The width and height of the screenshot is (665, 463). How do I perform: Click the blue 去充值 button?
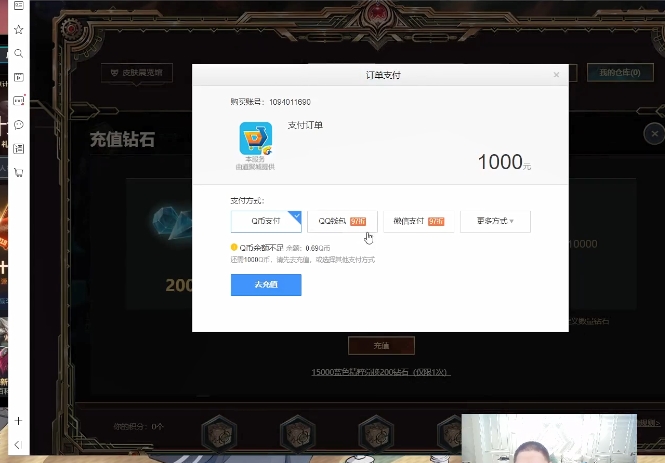coord(266,284)
